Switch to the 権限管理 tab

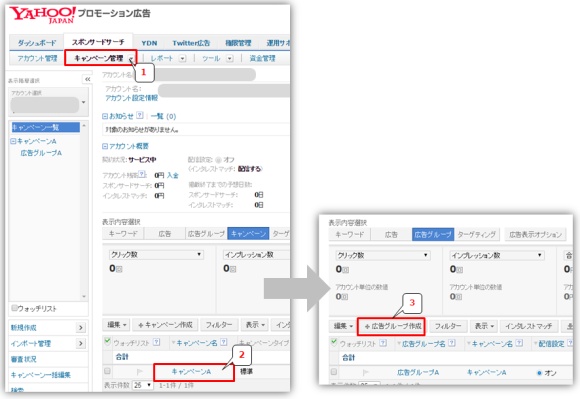pos(238,43)
